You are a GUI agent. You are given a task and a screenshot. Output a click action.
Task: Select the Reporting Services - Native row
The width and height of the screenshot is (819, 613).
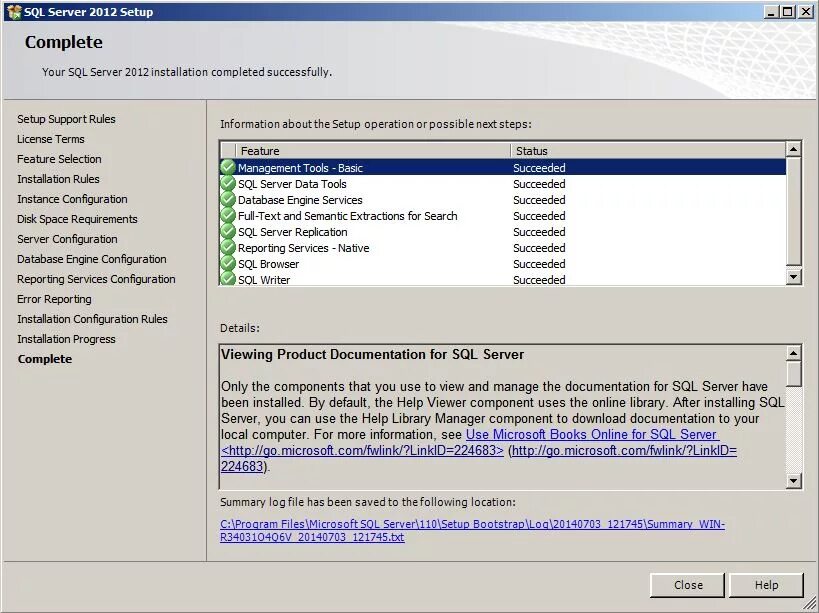pyautogui.click(x=503, y=248)
